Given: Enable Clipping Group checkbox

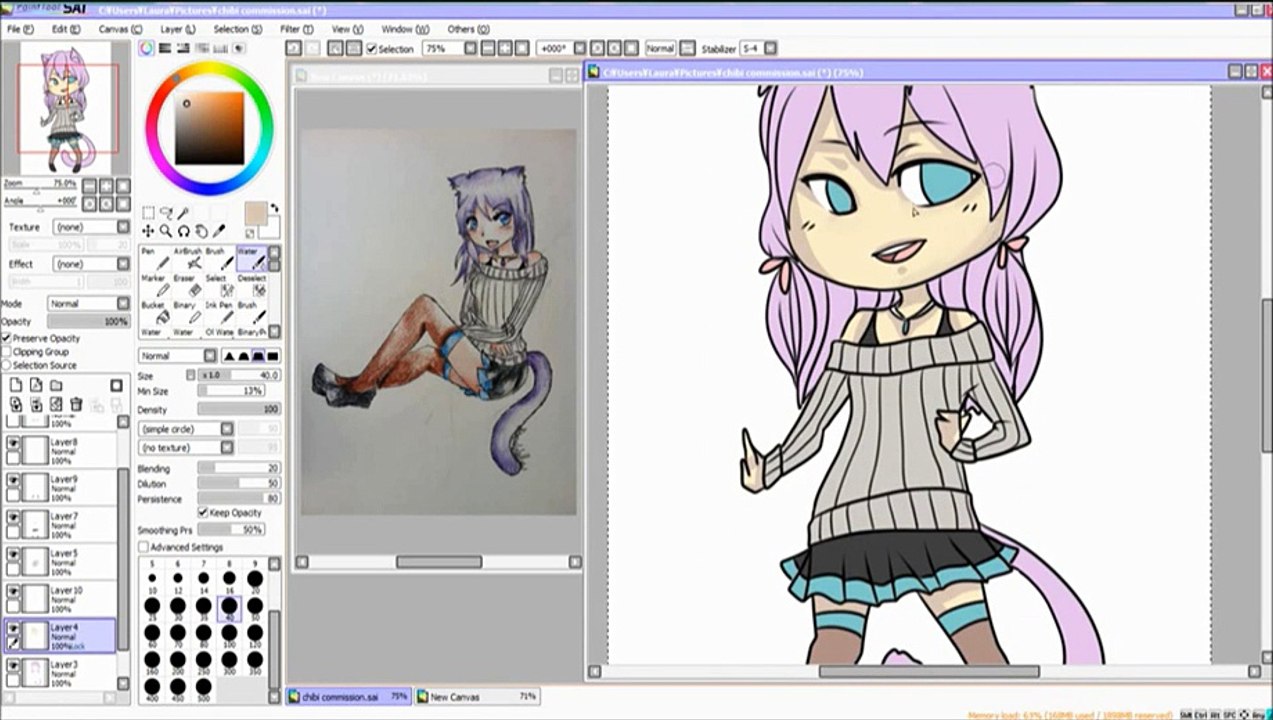Looking at the screenshot, I should click(x=7, y=352).
